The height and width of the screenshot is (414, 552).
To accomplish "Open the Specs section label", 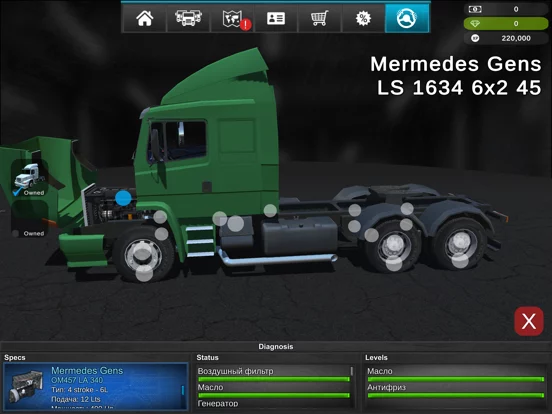I will pyautogui.click(x=14, y=357).
